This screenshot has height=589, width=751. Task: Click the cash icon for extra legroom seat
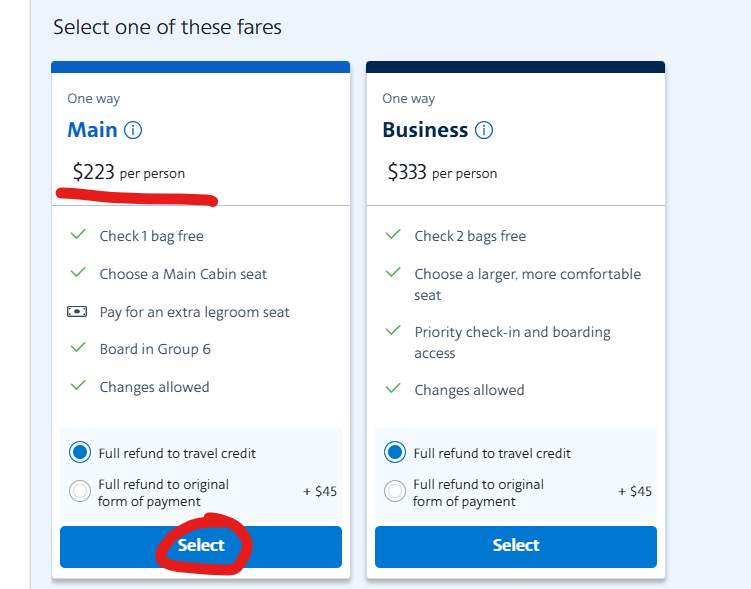coord(77,312)
